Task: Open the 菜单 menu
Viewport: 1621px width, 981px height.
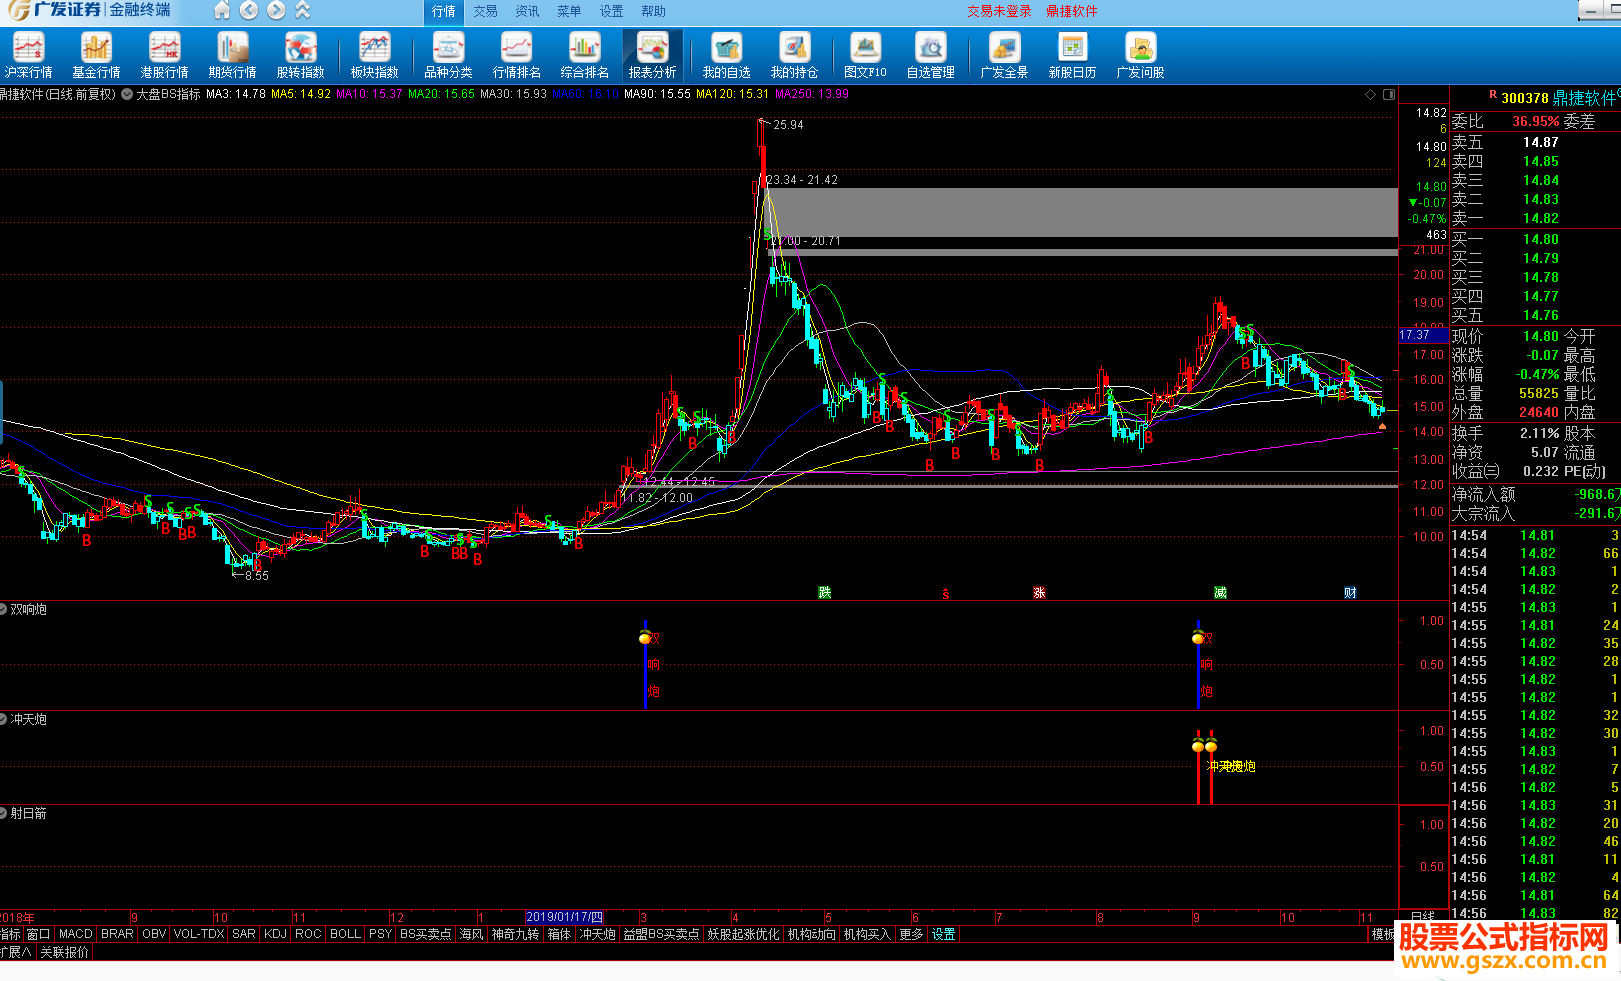Action: [570, 11]
